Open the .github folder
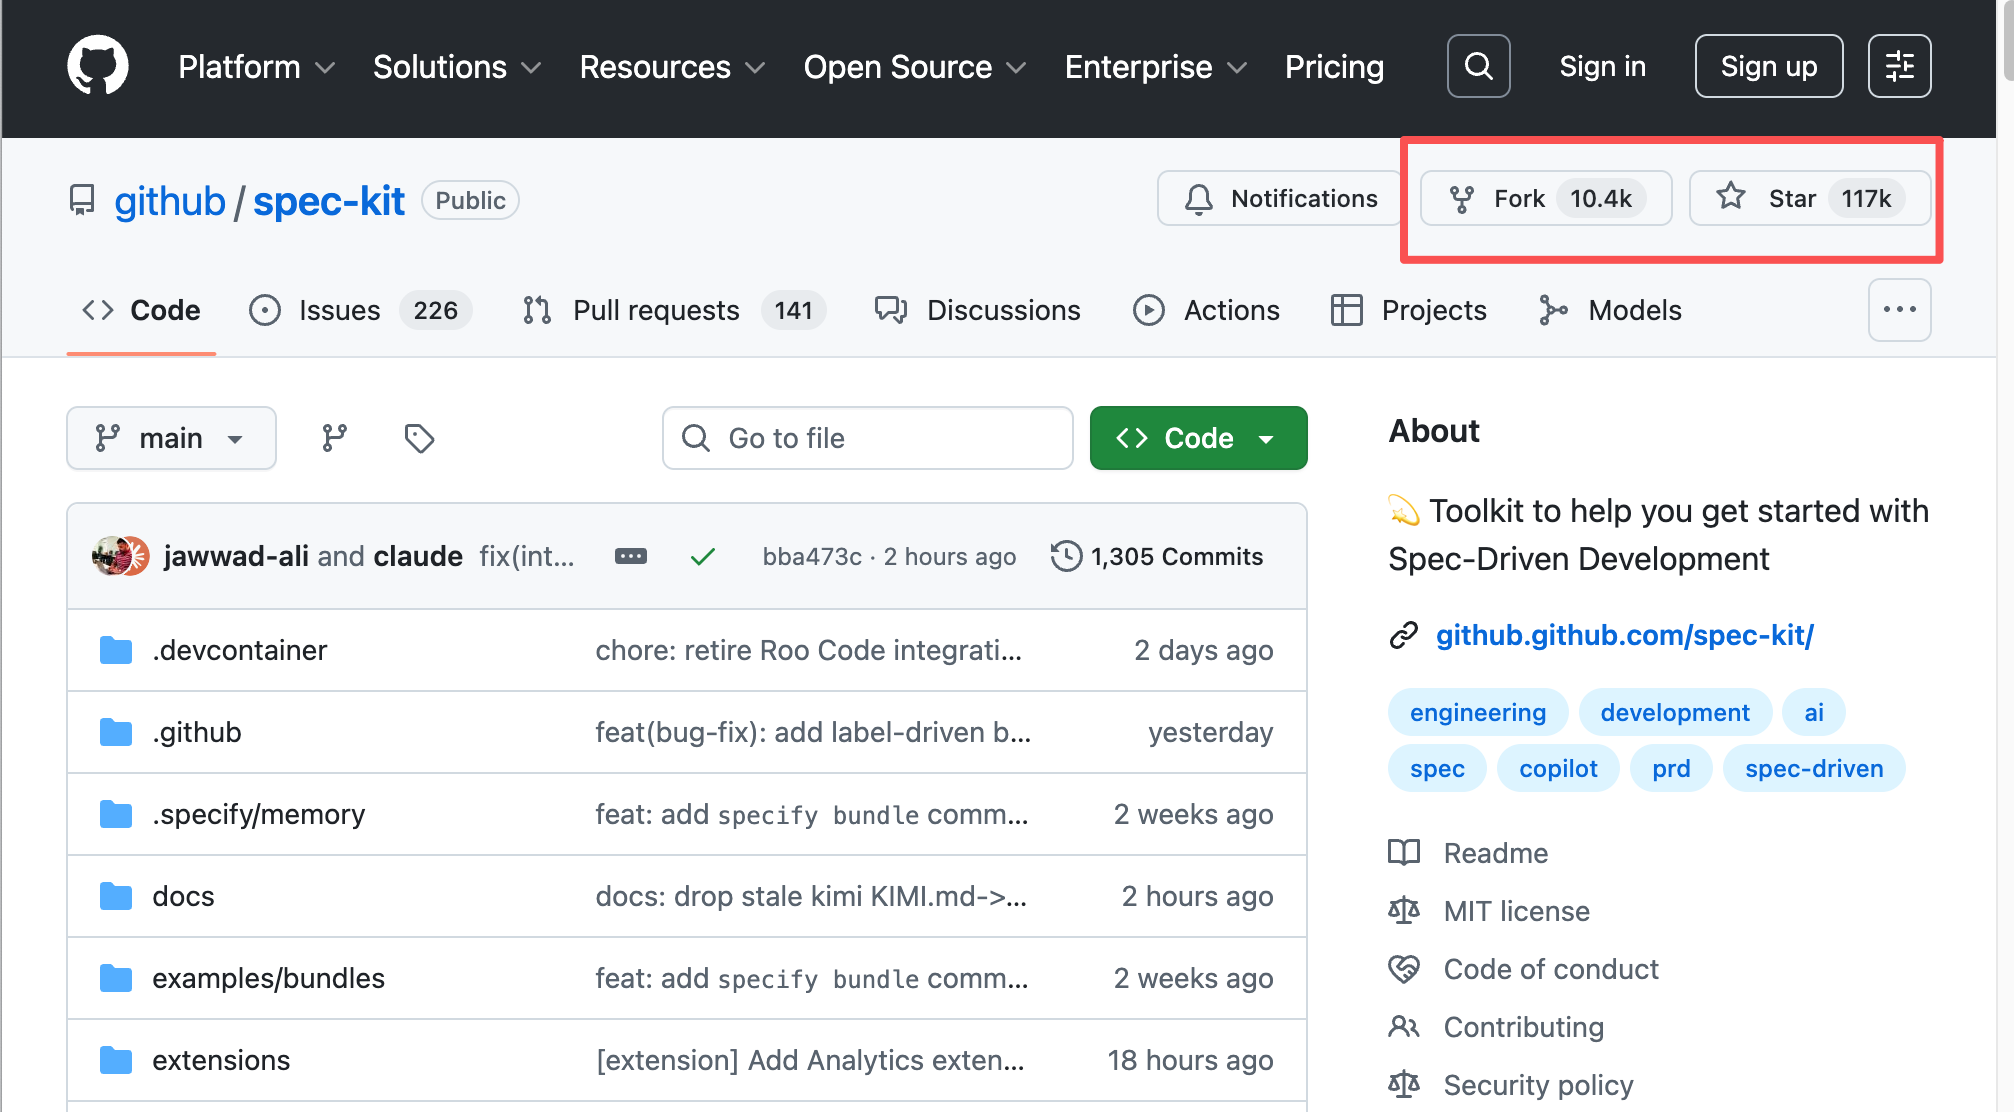 197,732
